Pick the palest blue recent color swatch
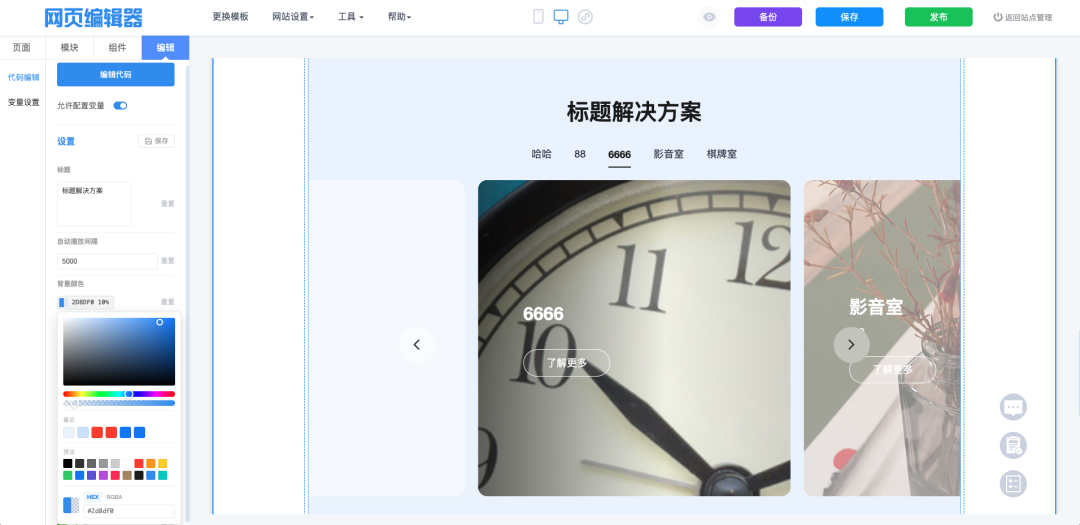This screenshot has height=525, width=1080. pyautogui.click(x=69, y=433)
